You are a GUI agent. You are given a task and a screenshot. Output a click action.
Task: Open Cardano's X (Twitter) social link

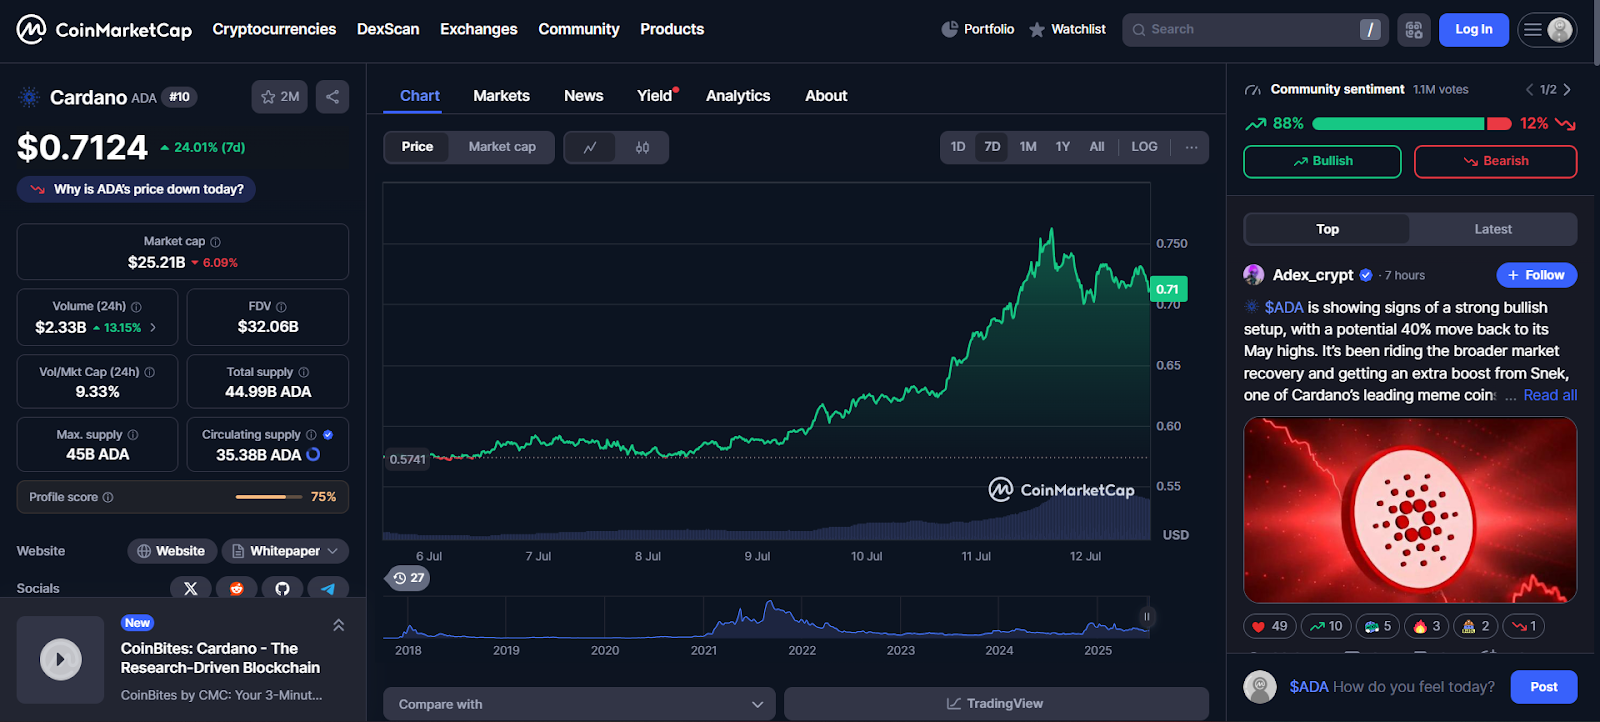tap(191, 588)
